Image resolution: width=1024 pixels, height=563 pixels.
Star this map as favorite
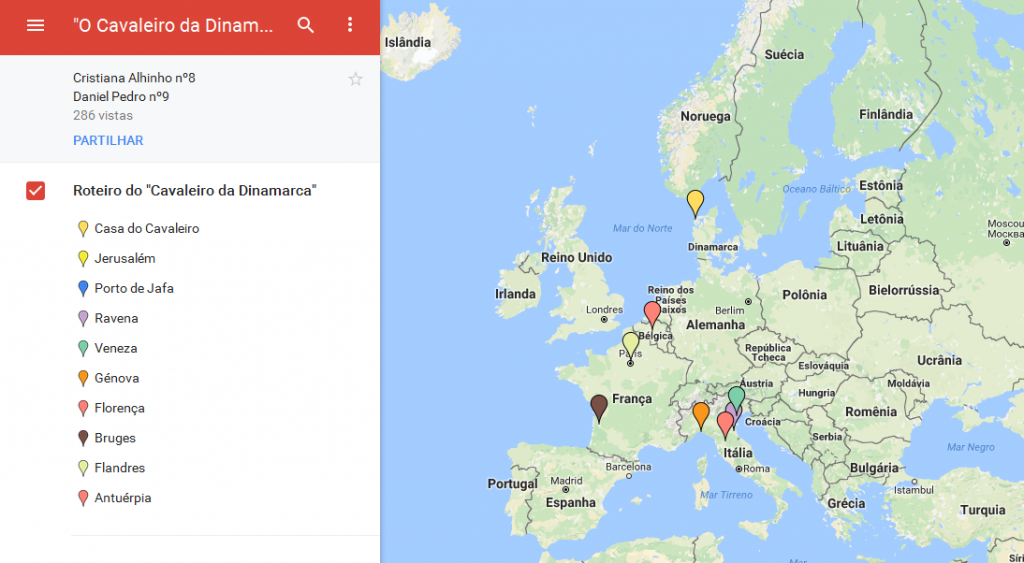[x=355, y=79]
